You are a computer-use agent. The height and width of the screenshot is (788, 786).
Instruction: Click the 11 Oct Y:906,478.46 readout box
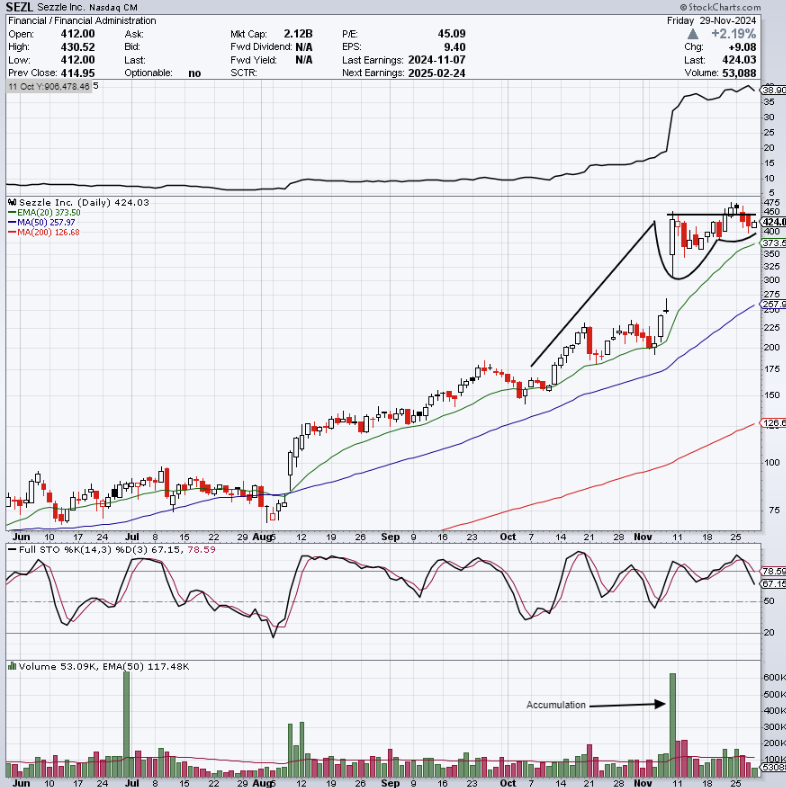49,86
